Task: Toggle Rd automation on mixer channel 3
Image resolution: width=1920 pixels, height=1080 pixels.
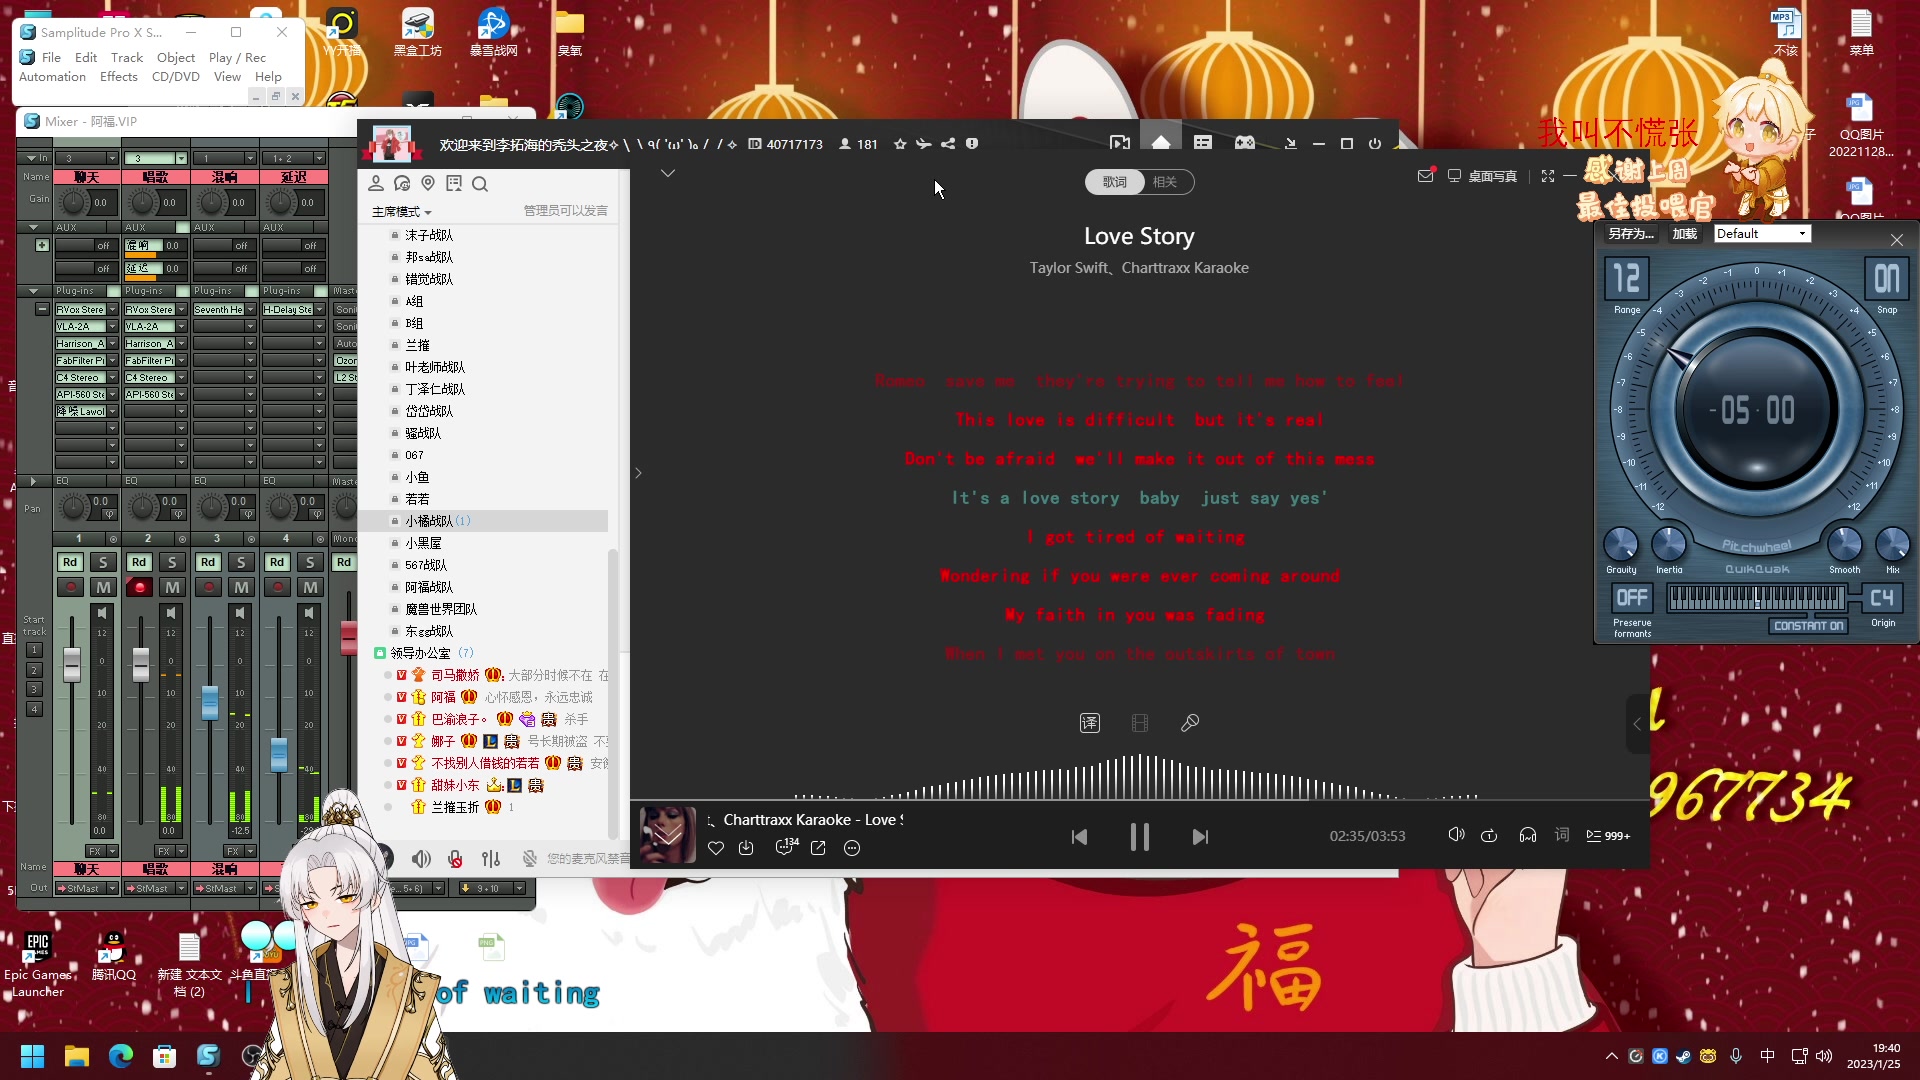Action: [208, 562]
